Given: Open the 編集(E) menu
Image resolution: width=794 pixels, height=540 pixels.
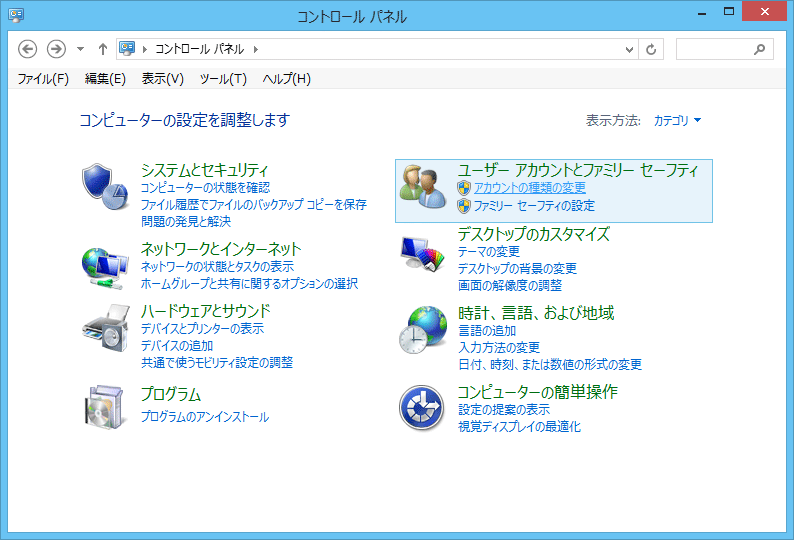Looking at the screenshot, I should [105, 79].
